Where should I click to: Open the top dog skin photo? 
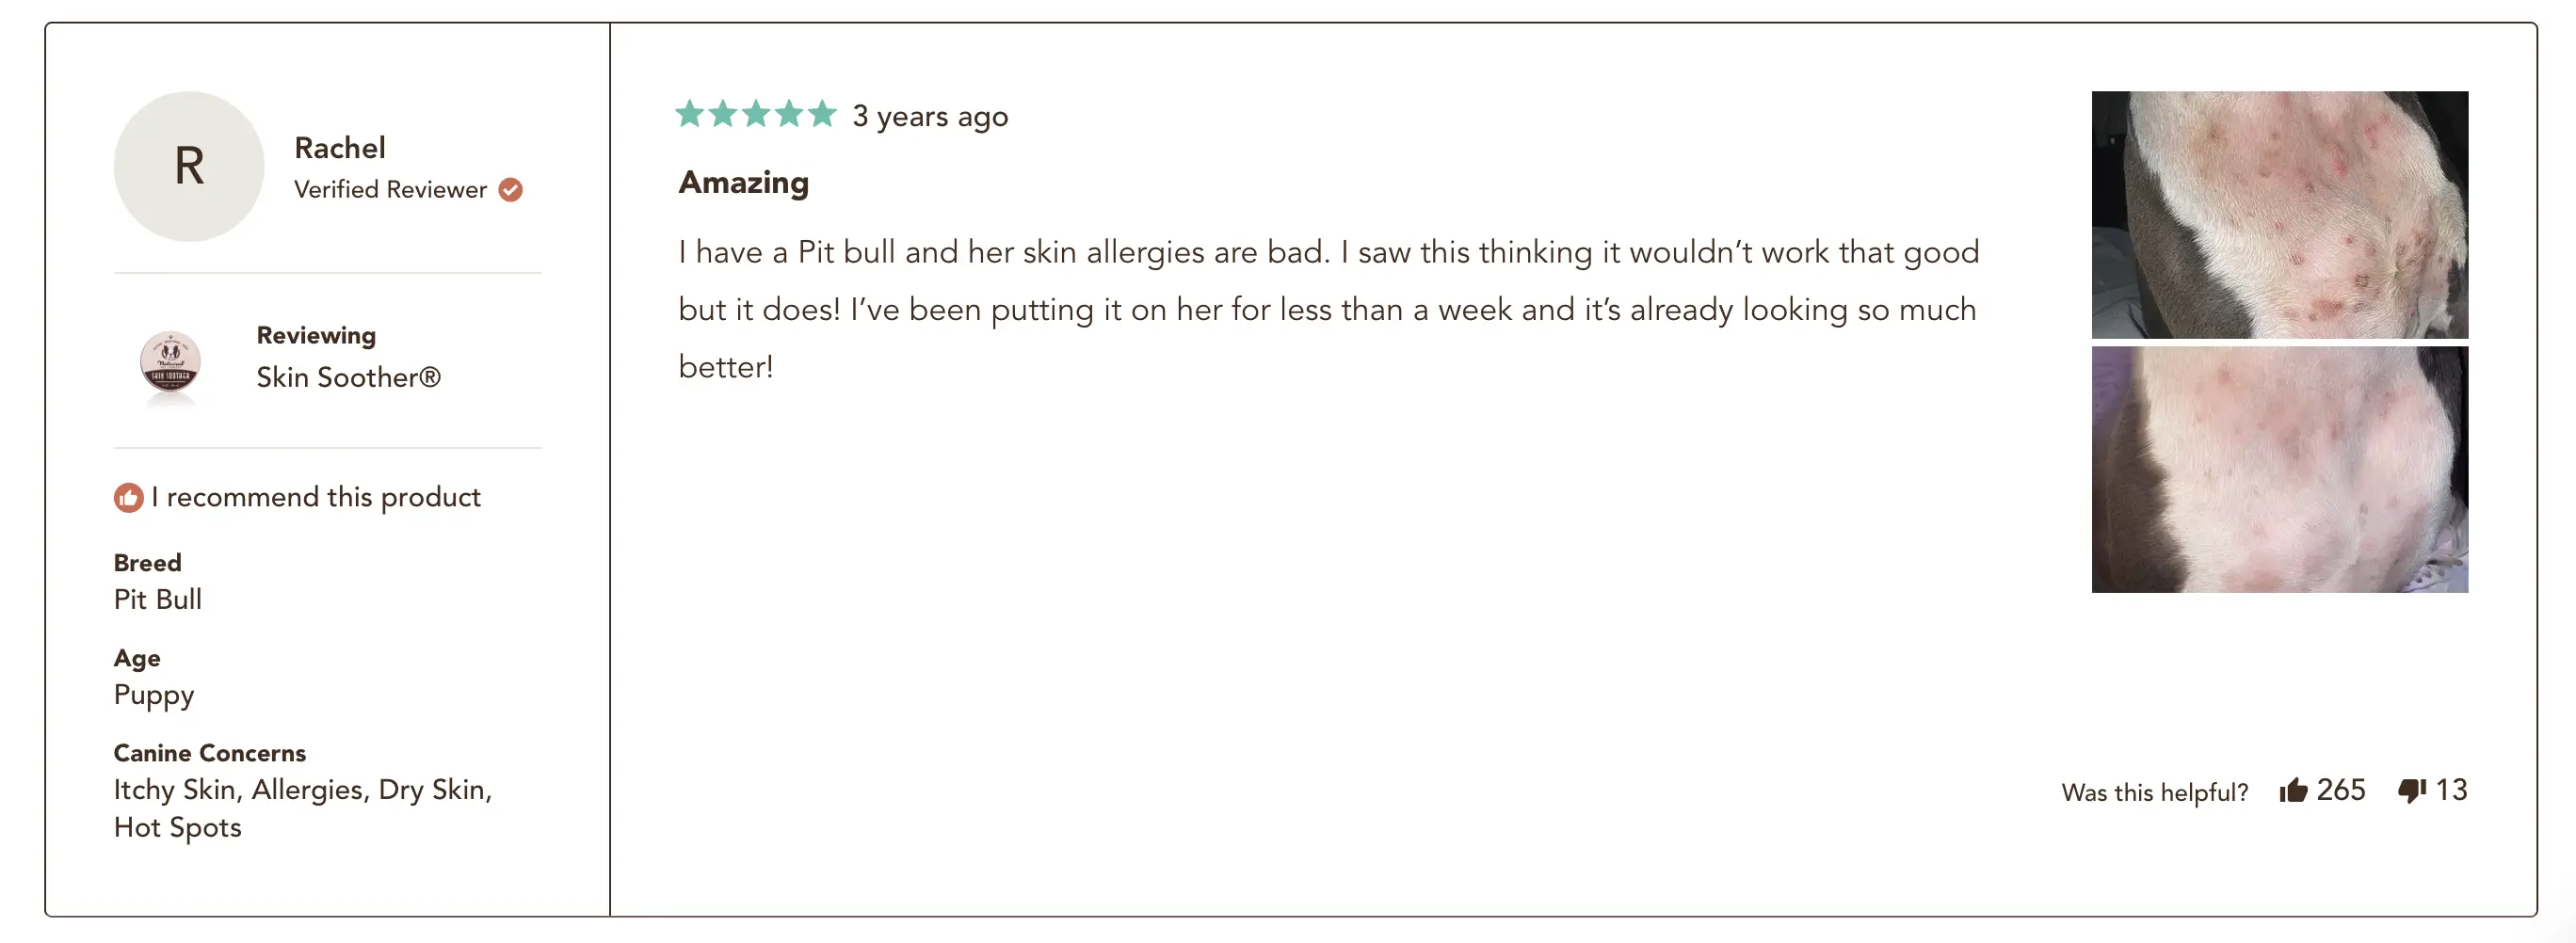[2279, 215]
